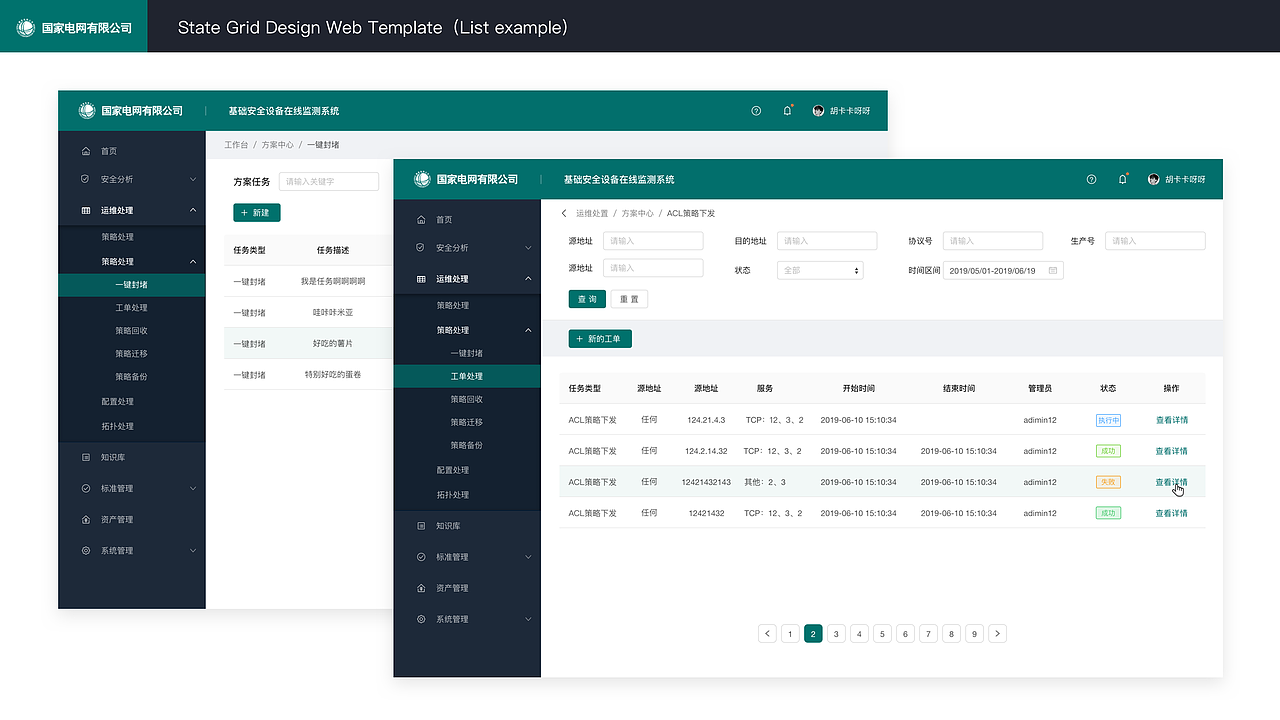The image size is (1280, 720).
Task: Click the 知识库 icon in the back window sidebar
Action: (x=86, y=457)
